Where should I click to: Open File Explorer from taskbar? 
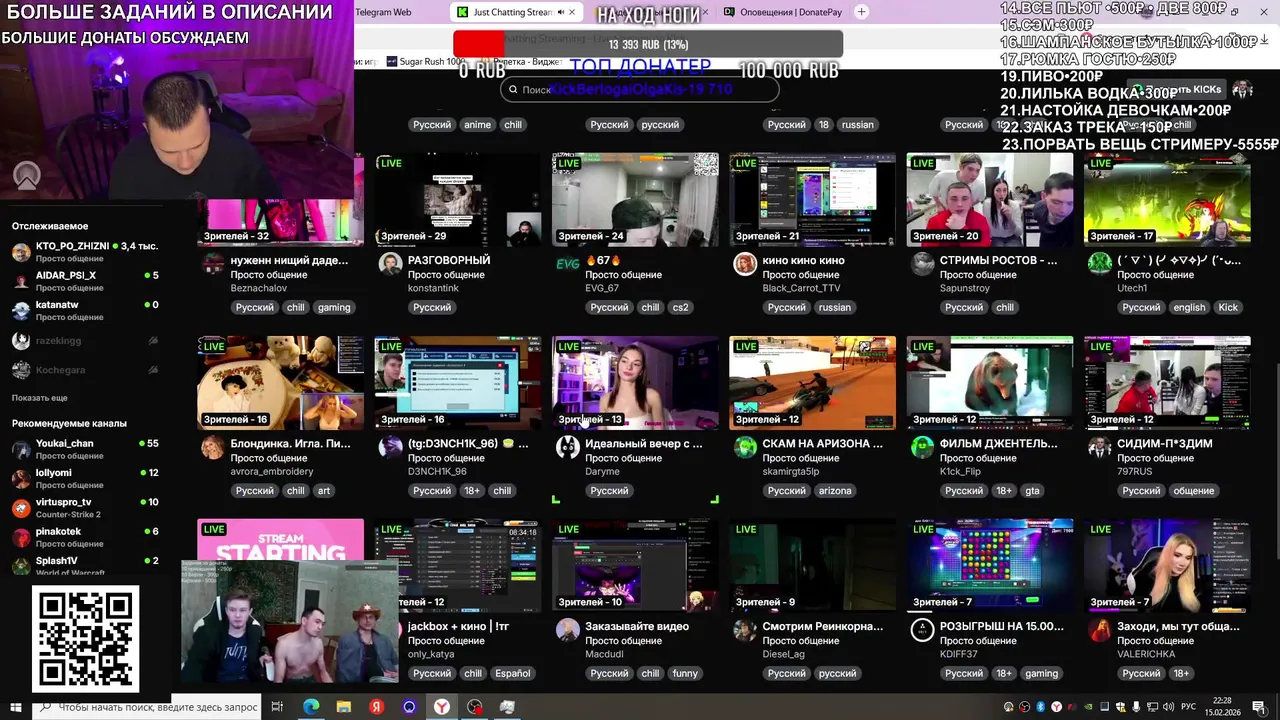pyautogui.click(x=343, y=707)
